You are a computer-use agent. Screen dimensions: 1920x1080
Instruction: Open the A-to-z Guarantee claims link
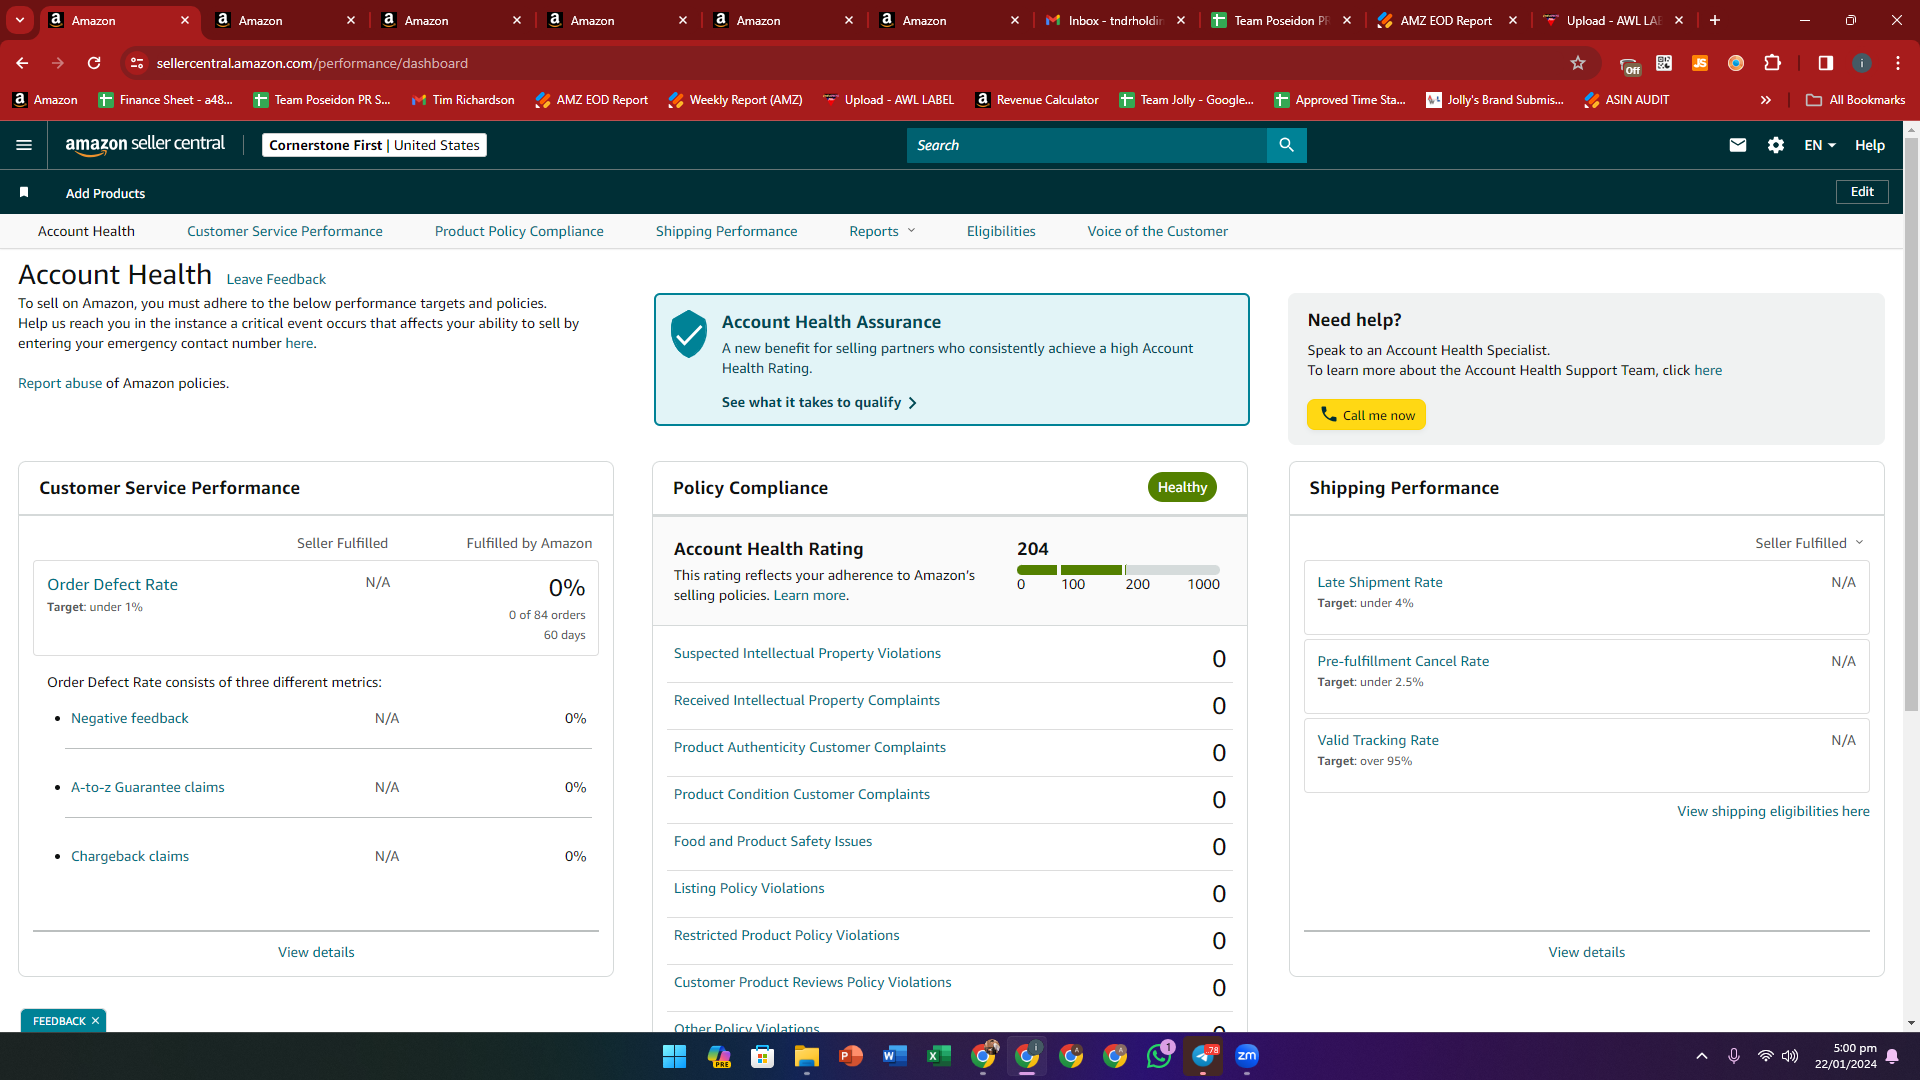pos(148,787)
